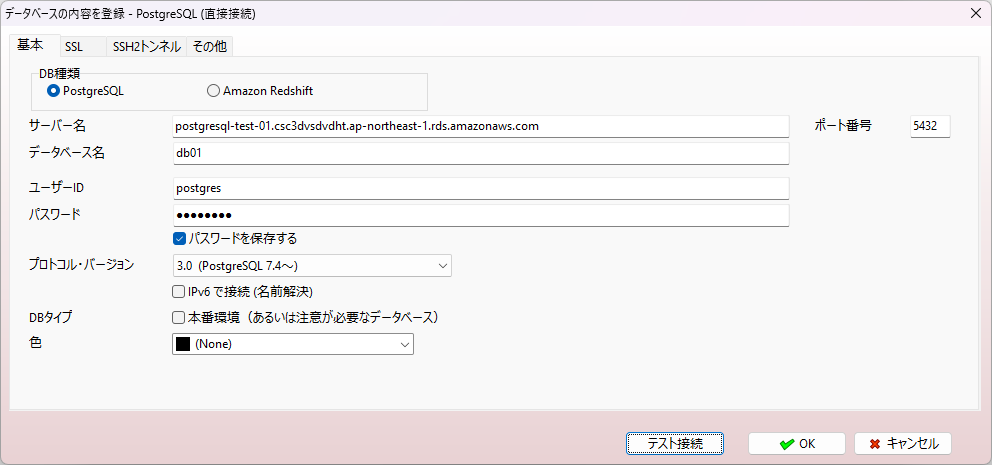Click the データベース名 label
This screenshot has height=465, width=992.
coord(66,152)
